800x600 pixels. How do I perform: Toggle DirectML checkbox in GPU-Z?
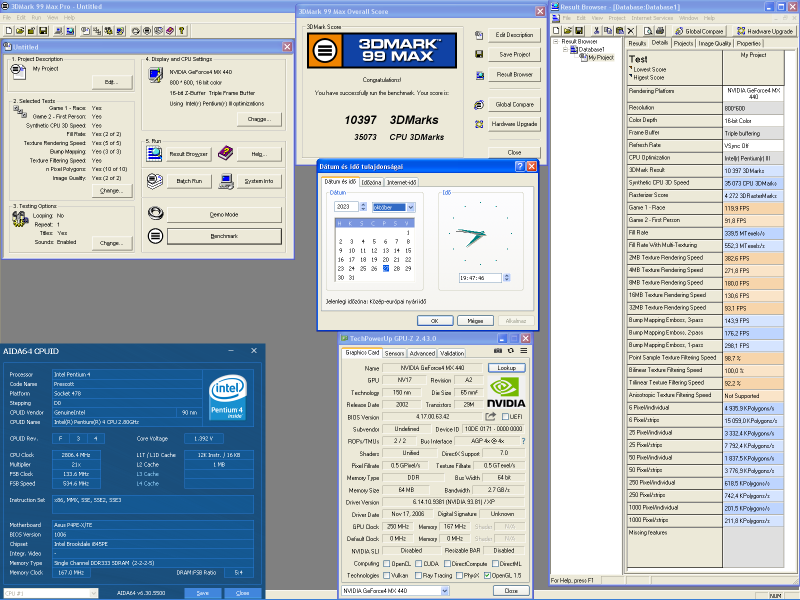coord(495,563)
